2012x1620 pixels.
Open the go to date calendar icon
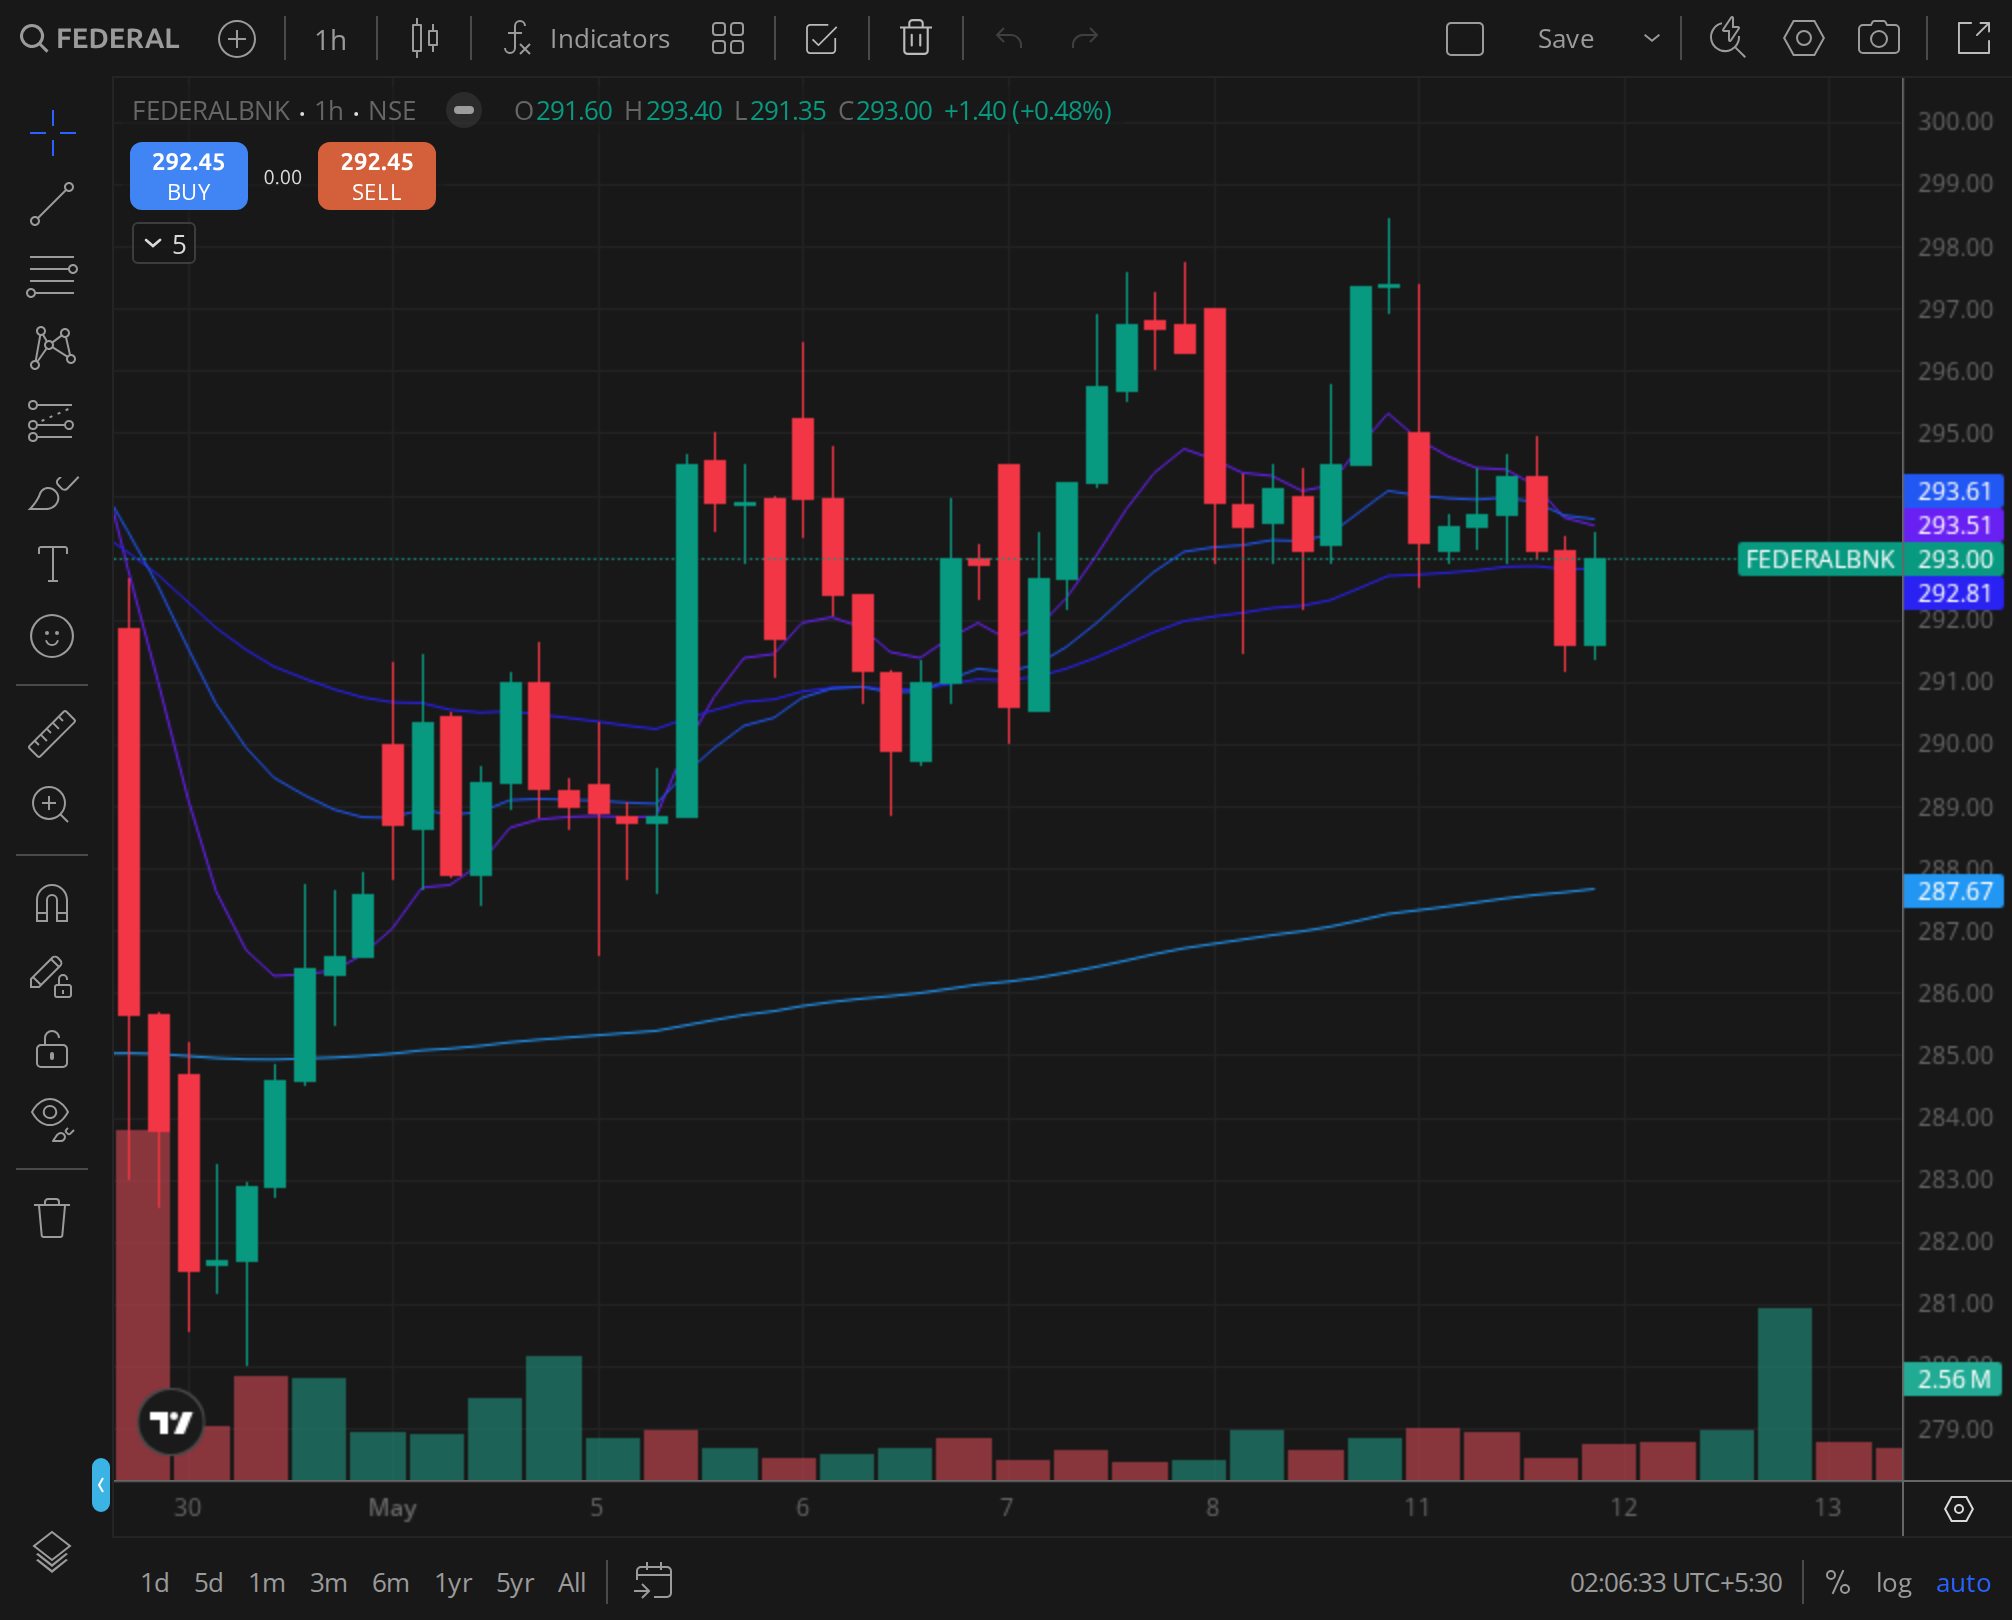coord(654,1582)
